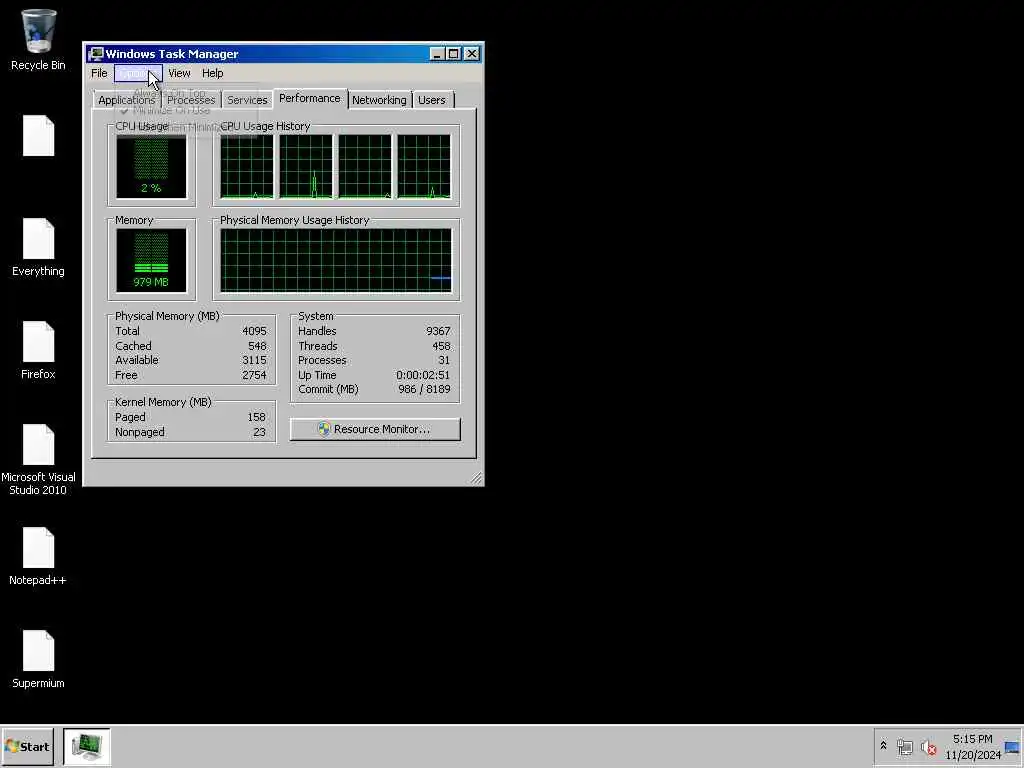Click the Physical Memory Usage History graph
This screenshot has width=1024, height=768.
(336, 261)
